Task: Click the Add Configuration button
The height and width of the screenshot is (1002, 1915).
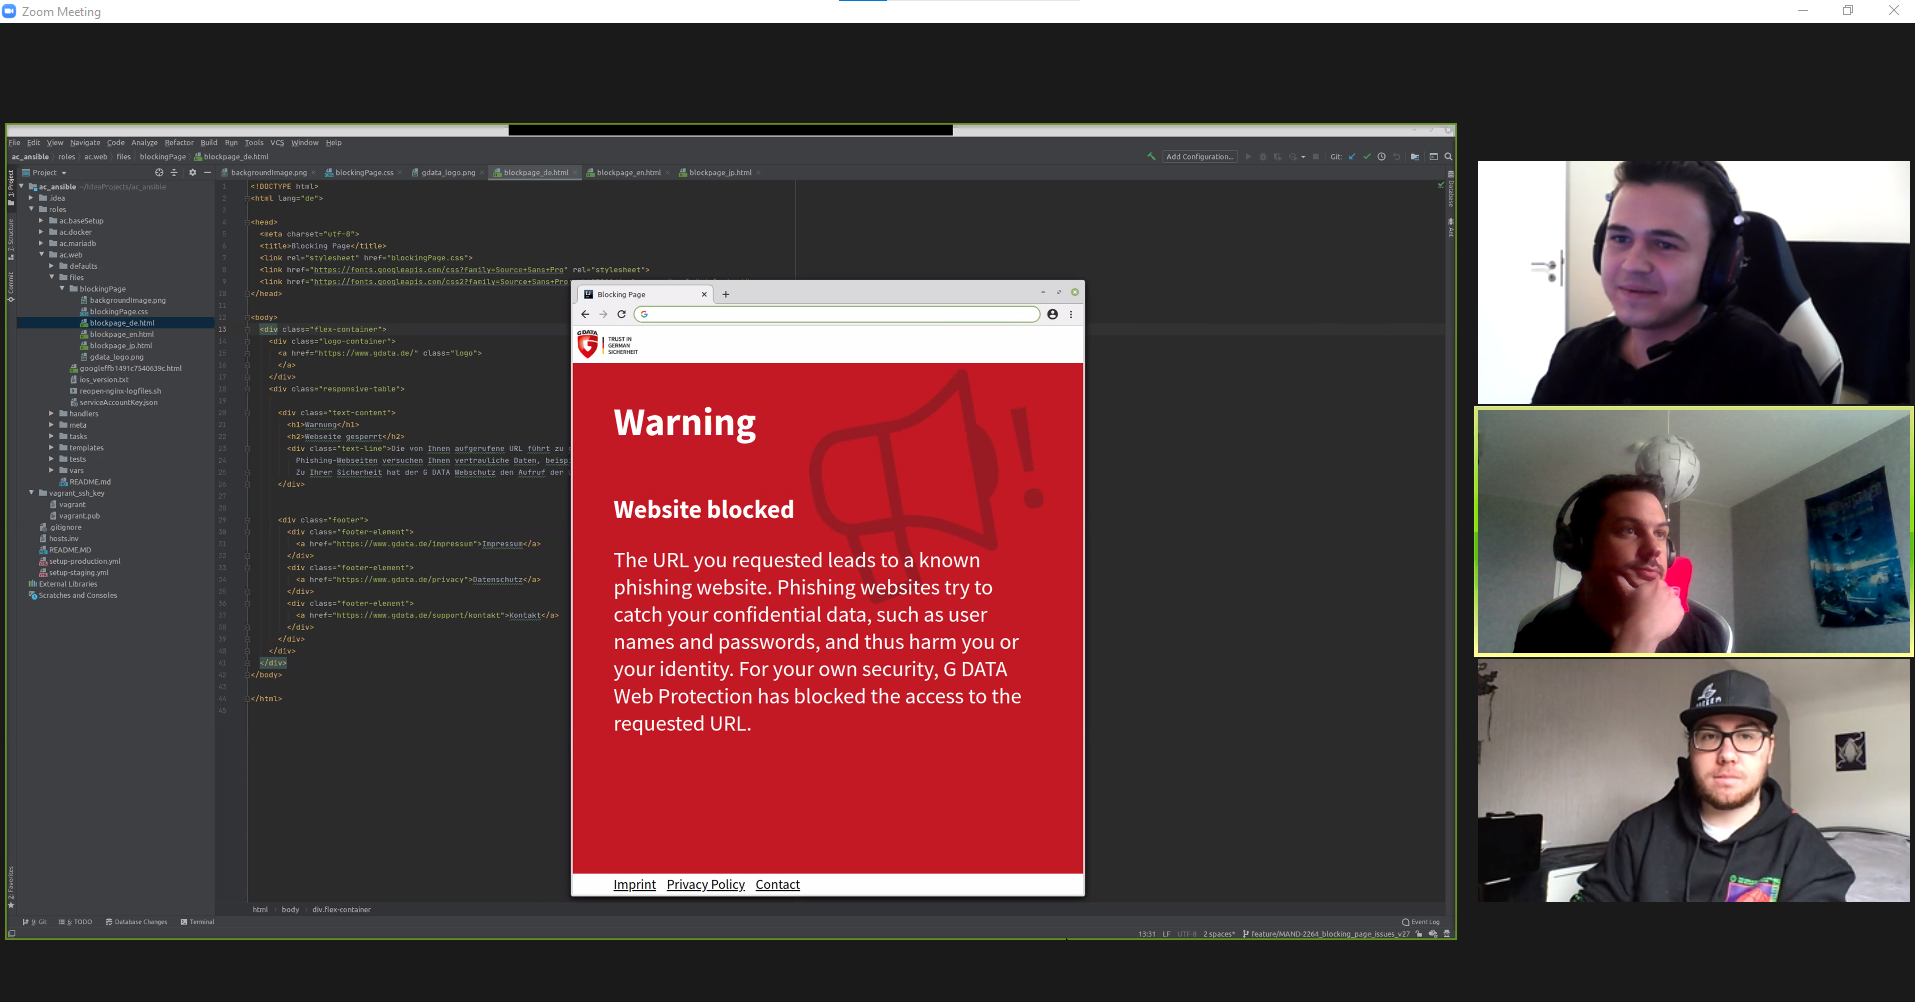Action: coord(1199,157)
